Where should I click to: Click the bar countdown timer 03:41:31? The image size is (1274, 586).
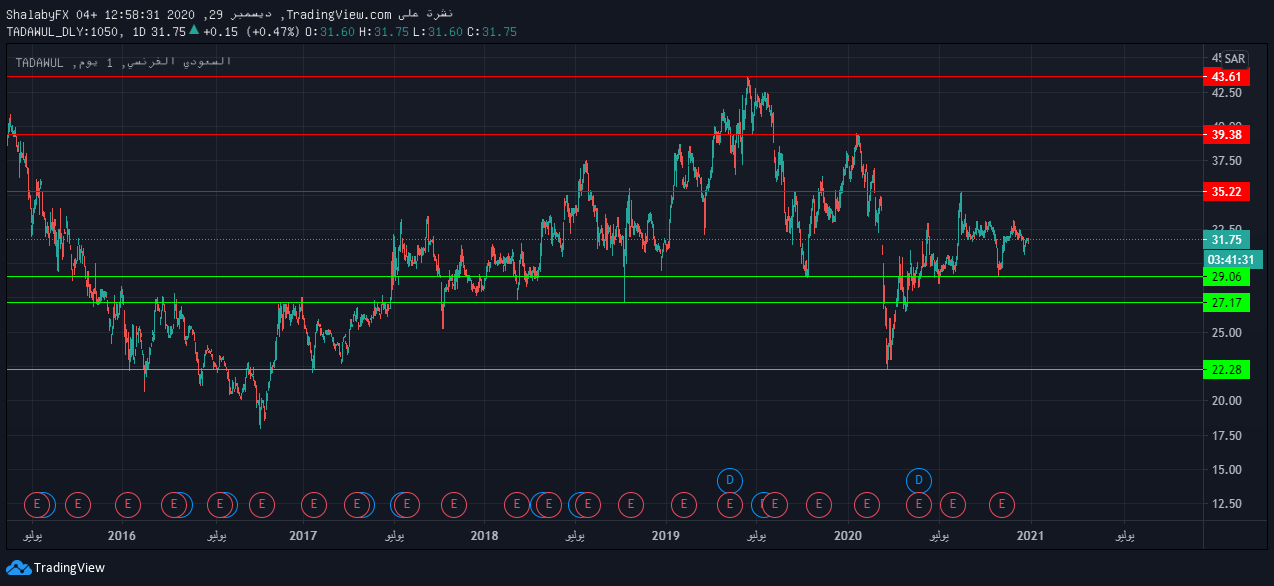[1230, 260]
